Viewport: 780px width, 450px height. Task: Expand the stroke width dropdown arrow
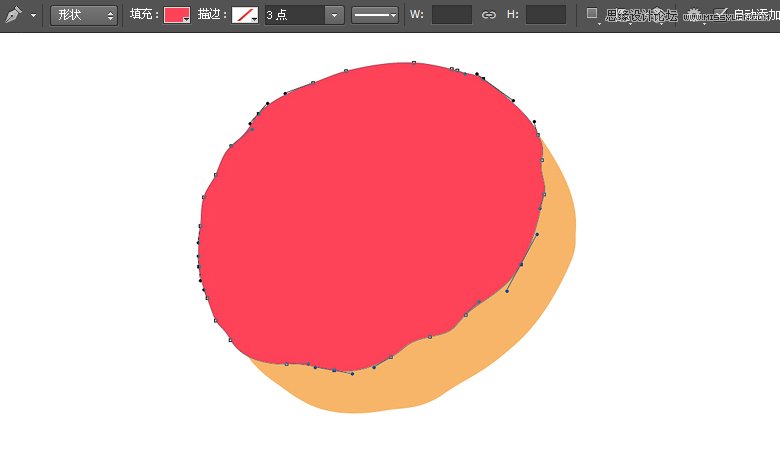coord(334,15)
